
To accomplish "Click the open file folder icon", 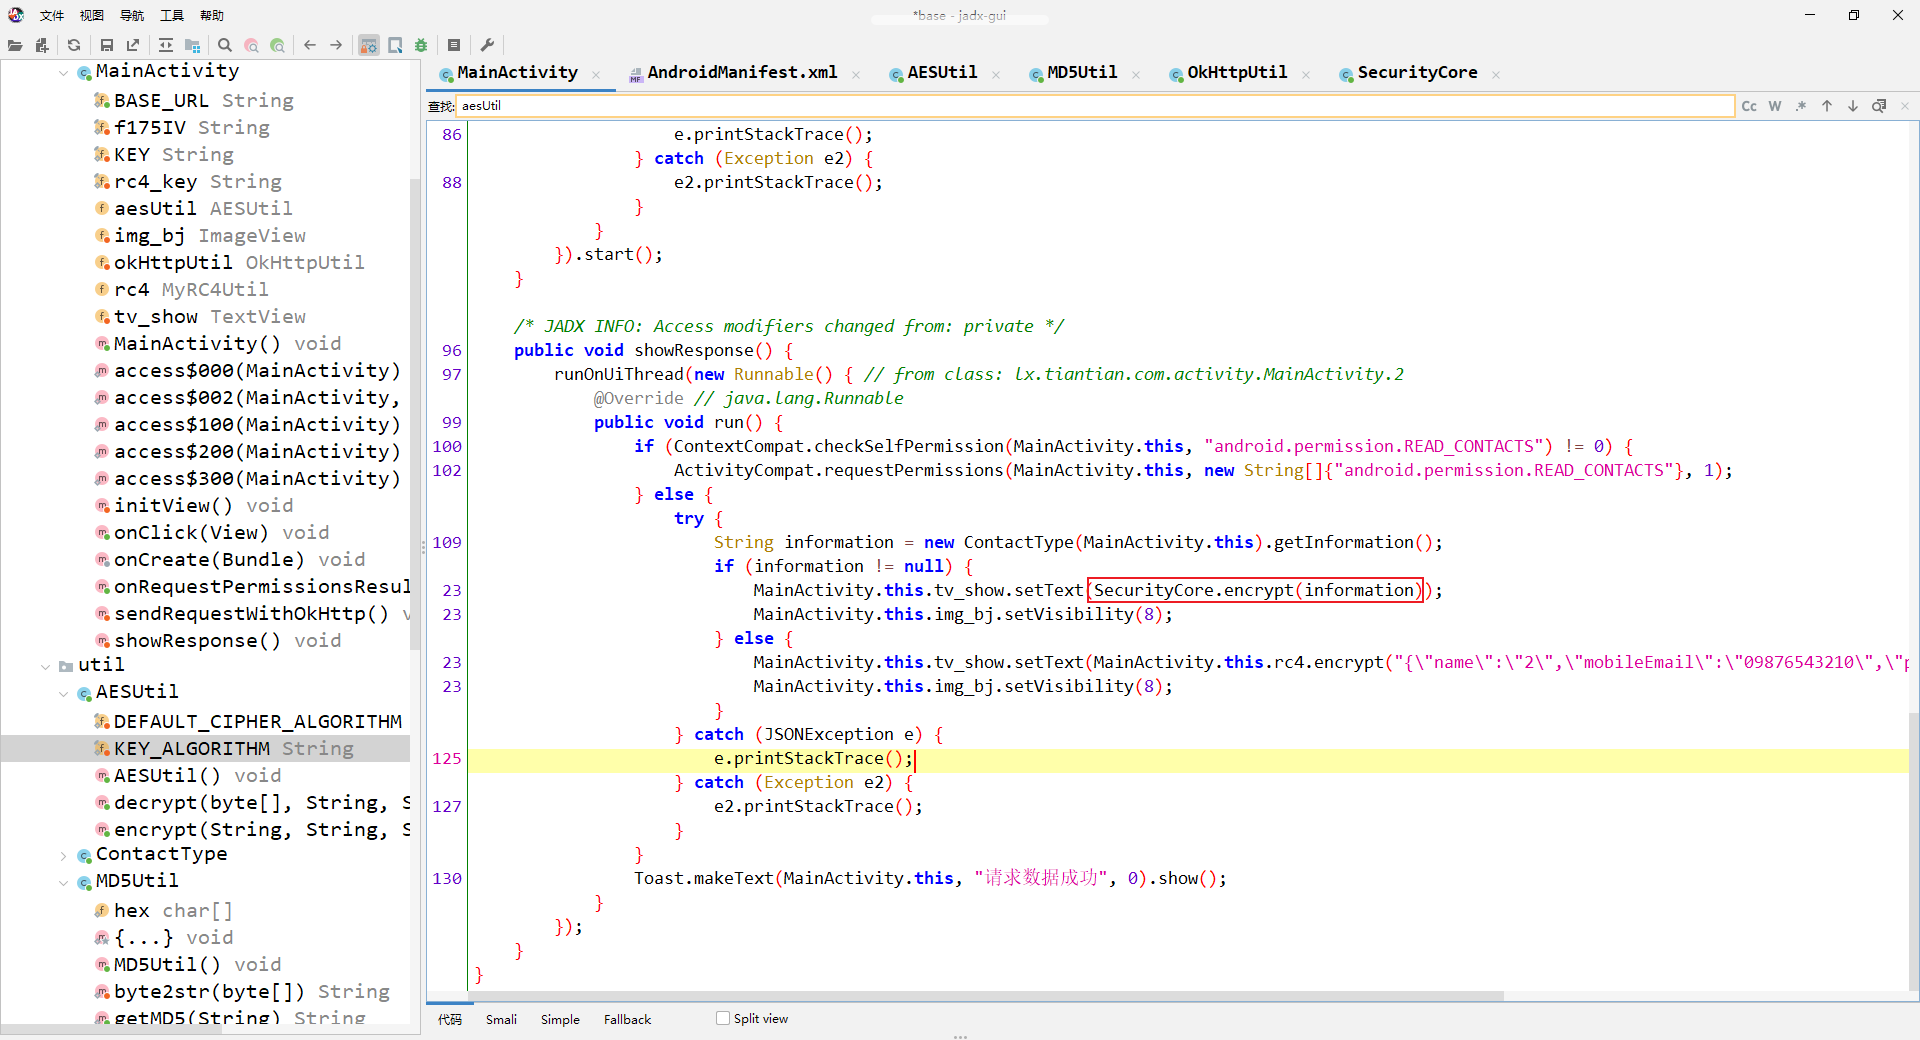I will pyautogui.click(x=15, y=45).
